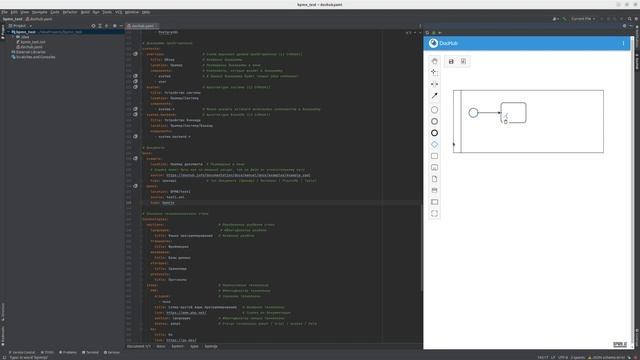Open the gear settings of DocHub tool window

[x=624, y=26]
